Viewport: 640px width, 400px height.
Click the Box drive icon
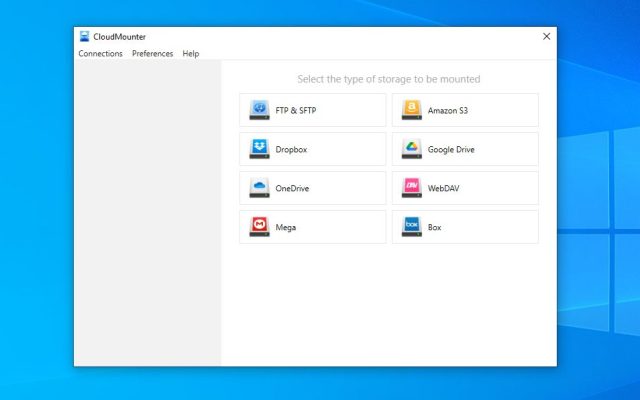point(411,227)
